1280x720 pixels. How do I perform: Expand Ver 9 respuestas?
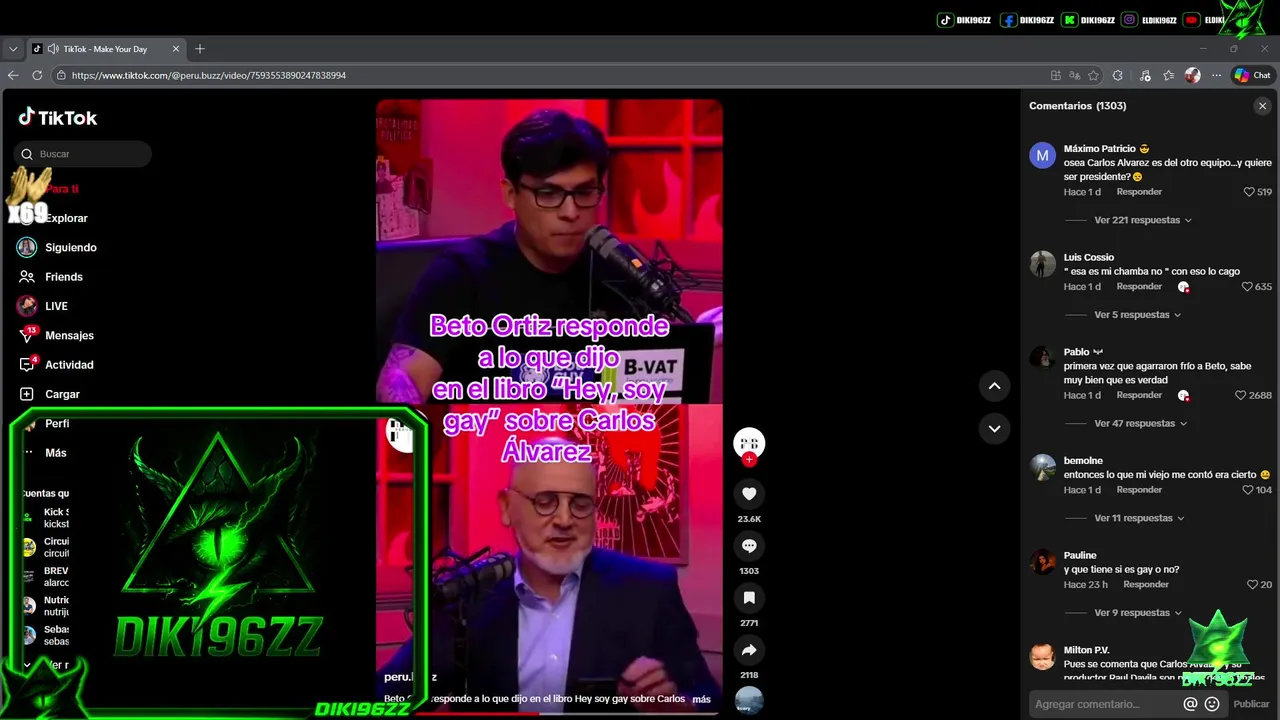tap(1137, 613)
